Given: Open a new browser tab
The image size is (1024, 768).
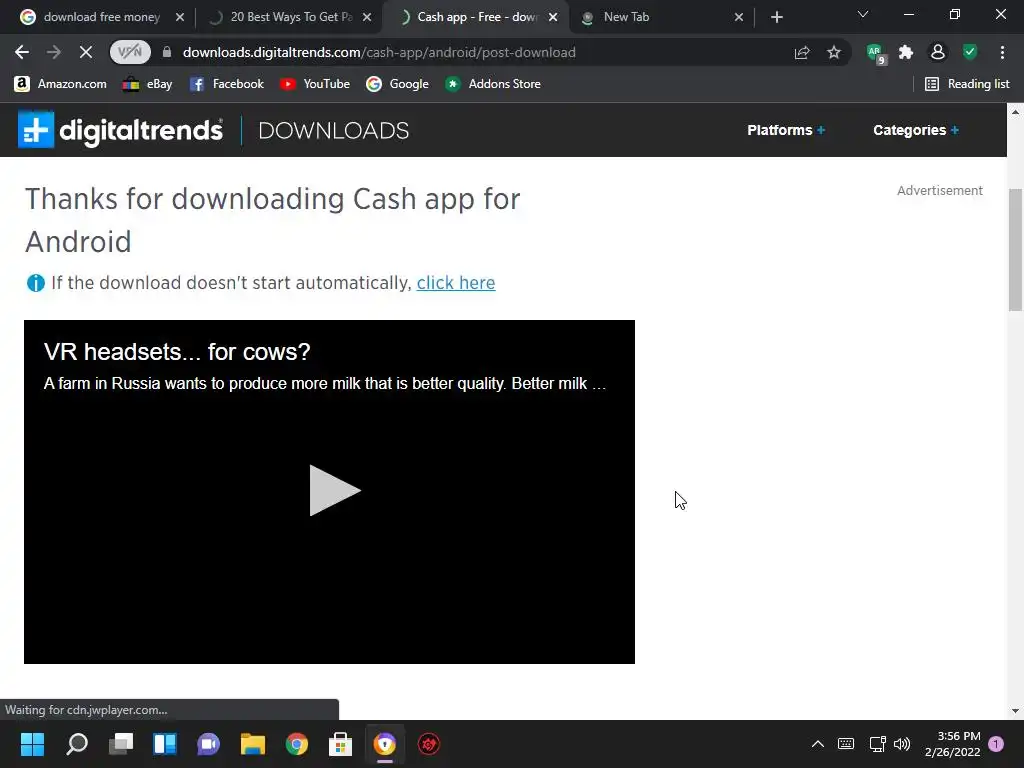Looking at the screenshot, I should [x=776, y=17].
